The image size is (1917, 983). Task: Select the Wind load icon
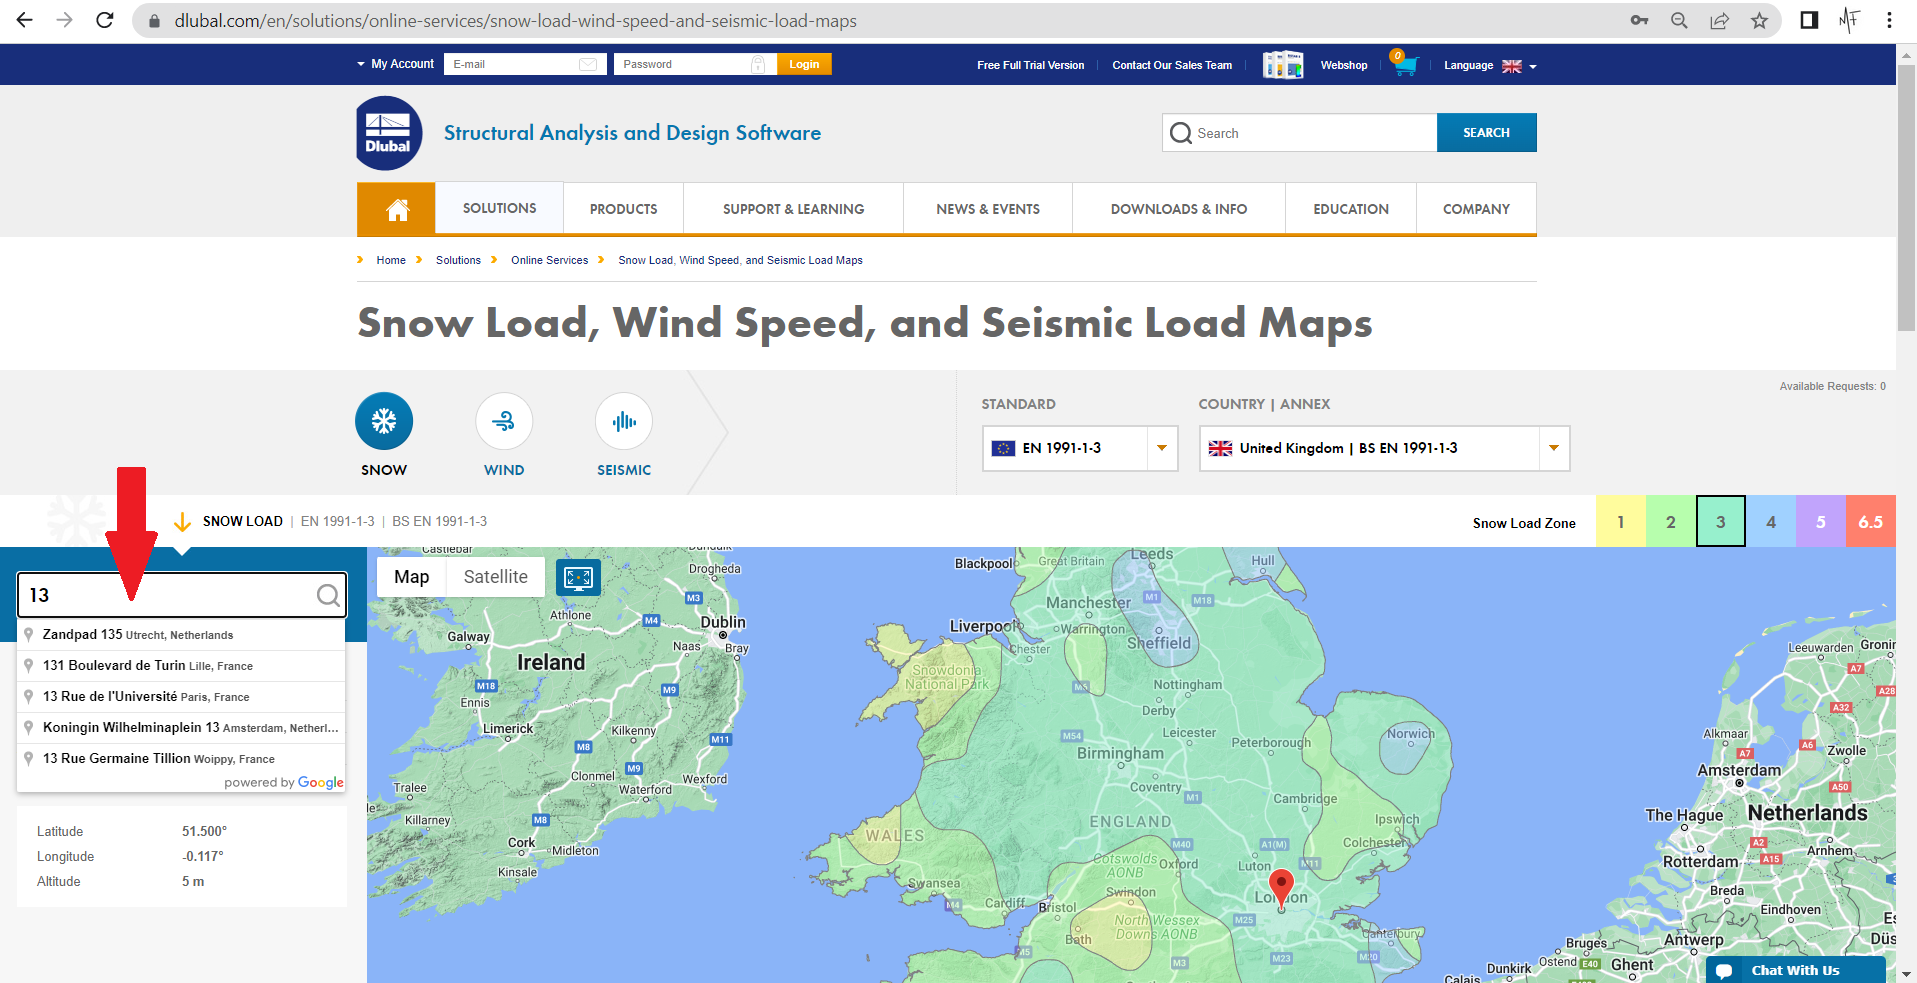coord(504,421)
